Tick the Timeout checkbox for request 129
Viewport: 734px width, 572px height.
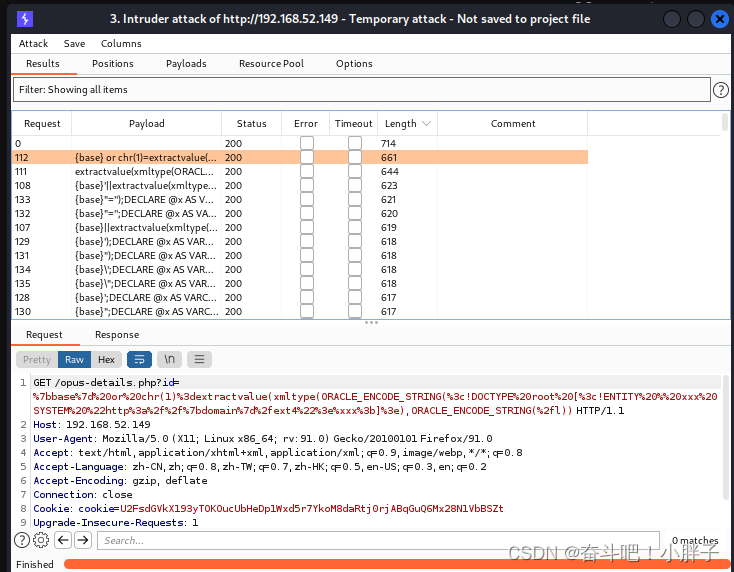click(x=355, y=242)
